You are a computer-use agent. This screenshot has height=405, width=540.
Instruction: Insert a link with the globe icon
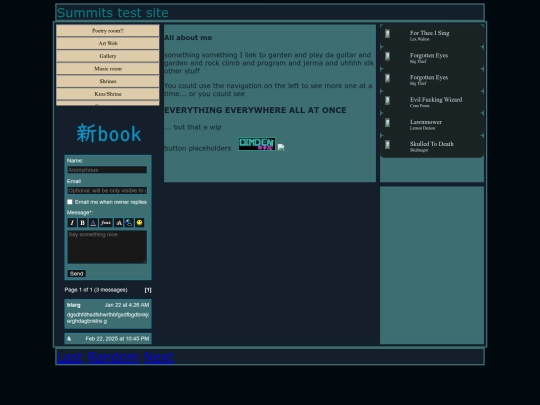(x=129, y=223)
